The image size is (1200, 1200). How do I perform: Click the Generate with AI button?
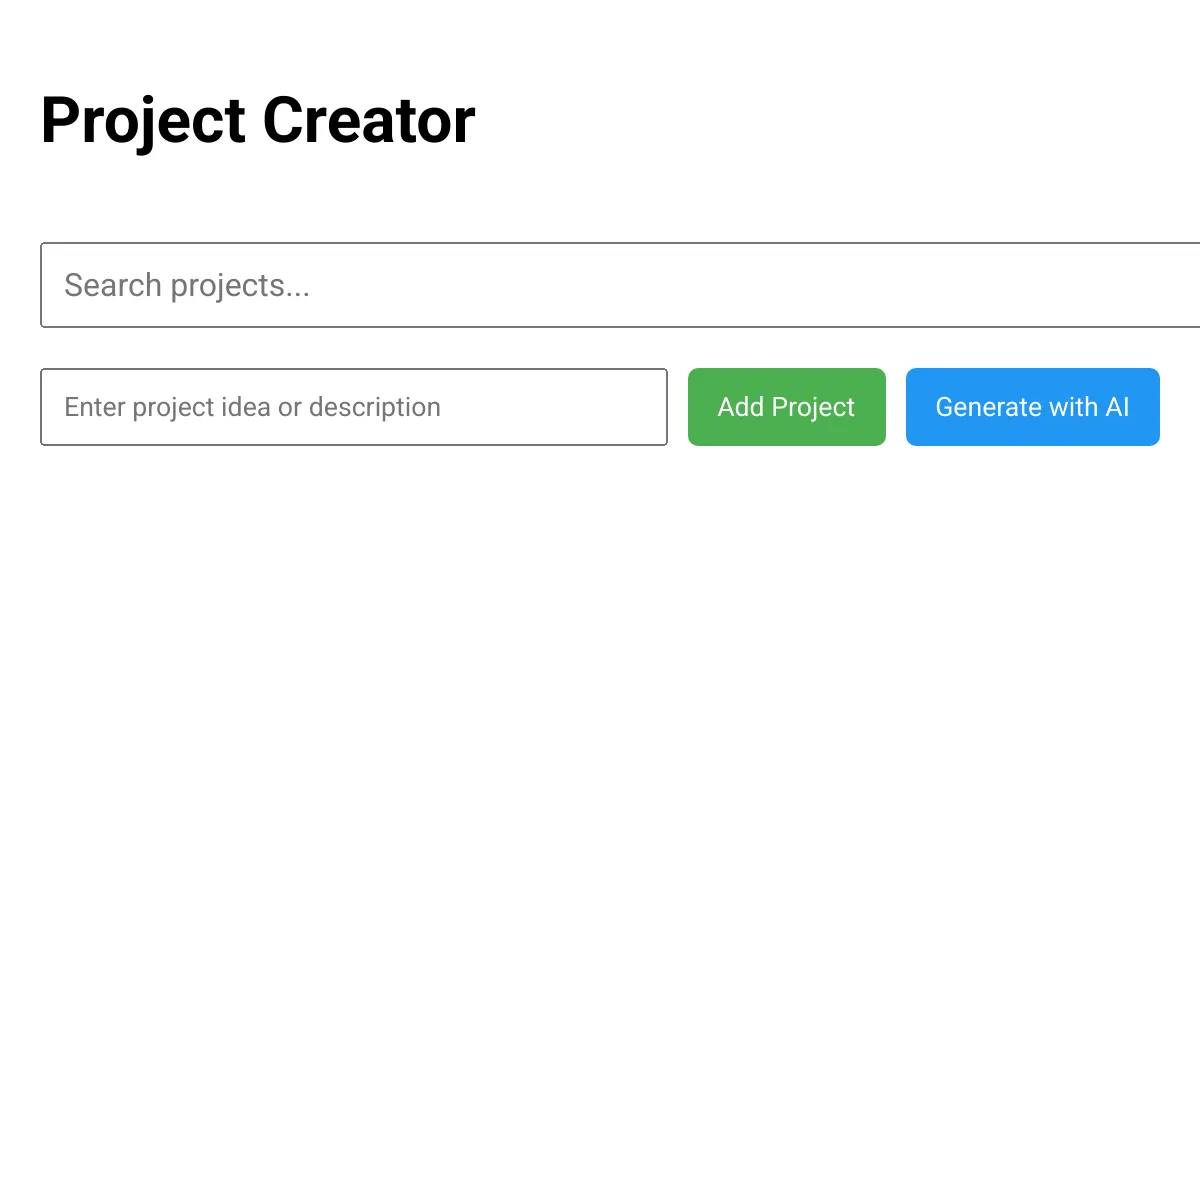1032,407
